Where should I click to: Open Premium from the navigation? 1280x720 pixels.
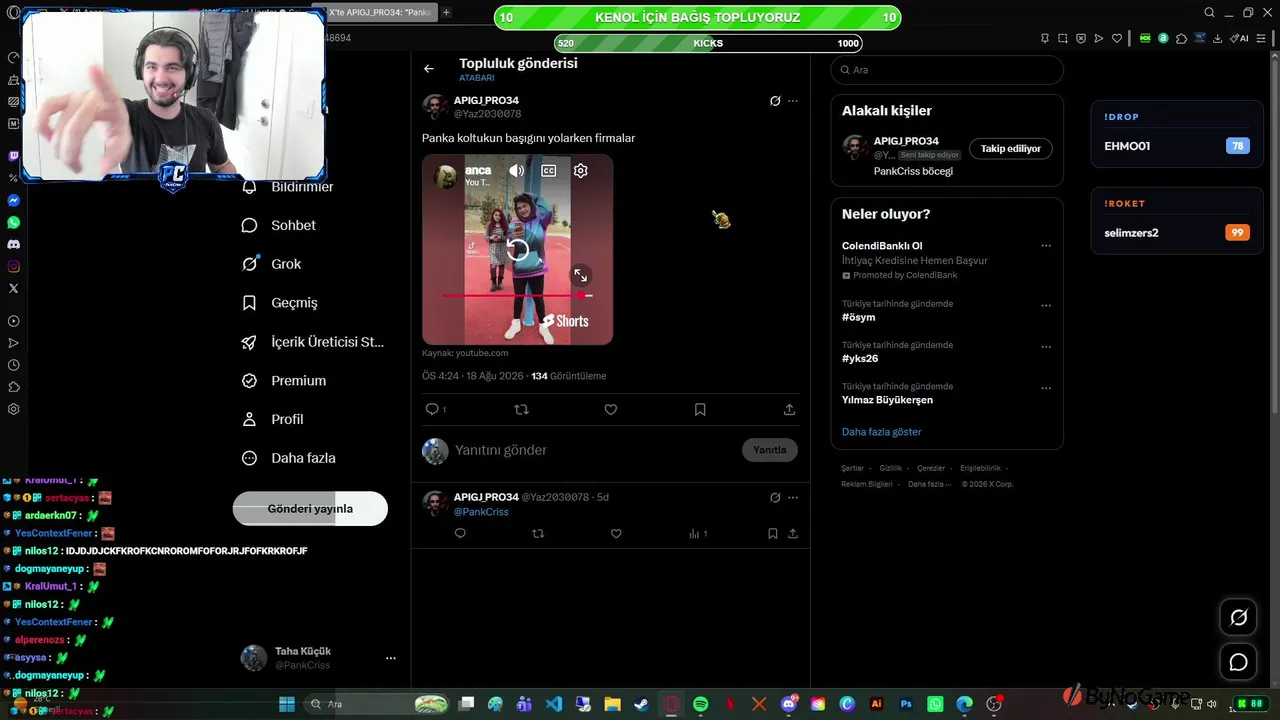pos(284,381)
